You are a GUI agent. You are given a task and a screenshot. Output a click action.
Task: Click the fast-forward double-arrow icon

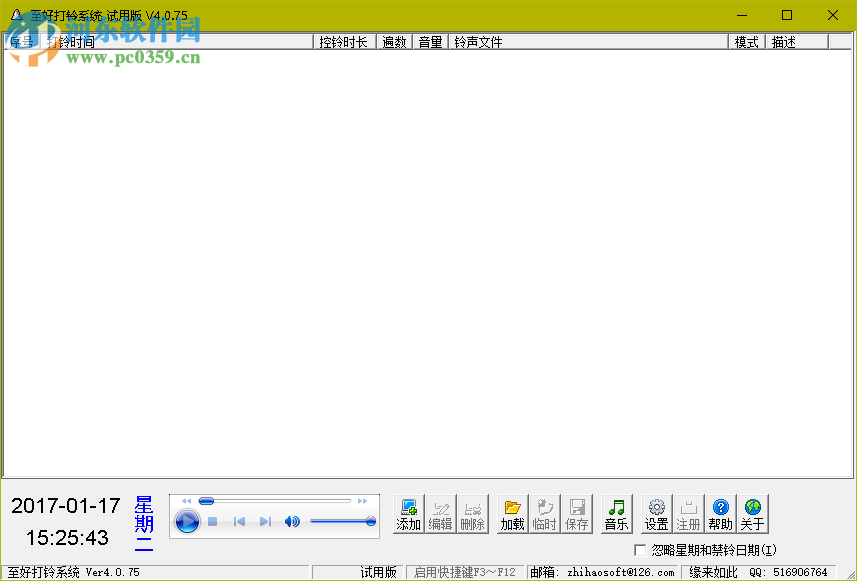tap(362, 501)
